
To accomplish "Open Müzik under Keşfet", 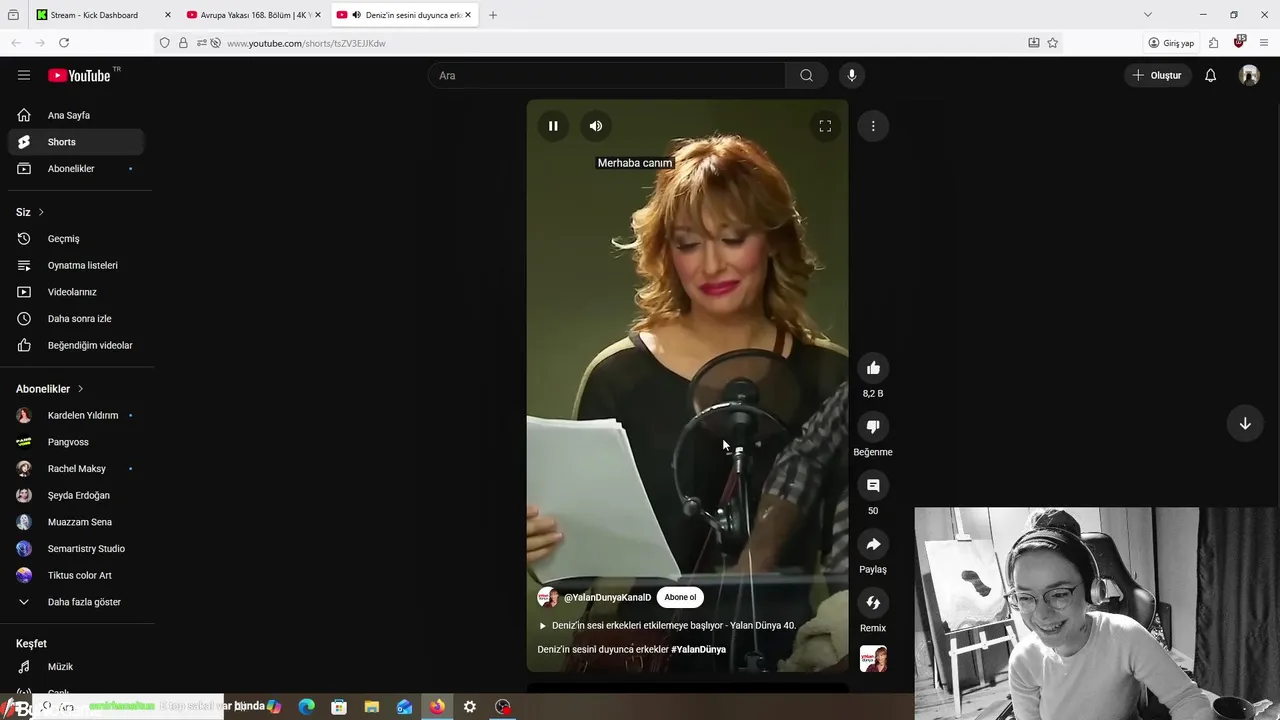I will 76,667.
